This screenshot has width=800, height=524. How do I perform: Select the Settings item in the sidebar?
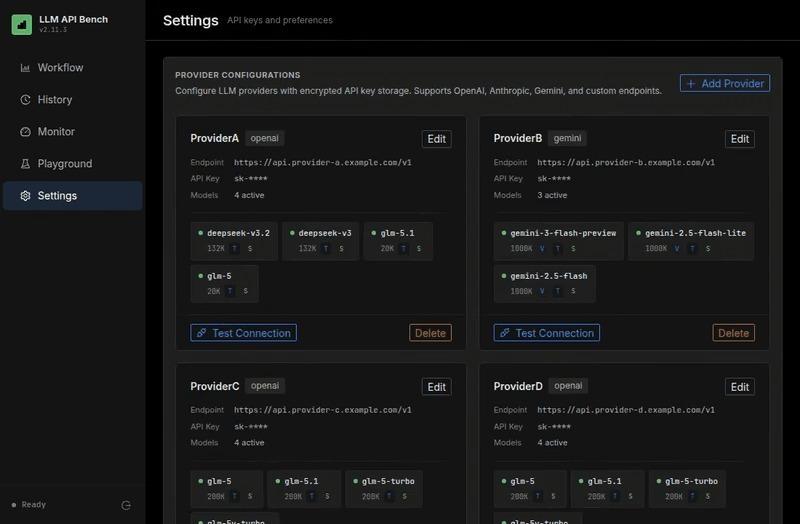(72, 196)
